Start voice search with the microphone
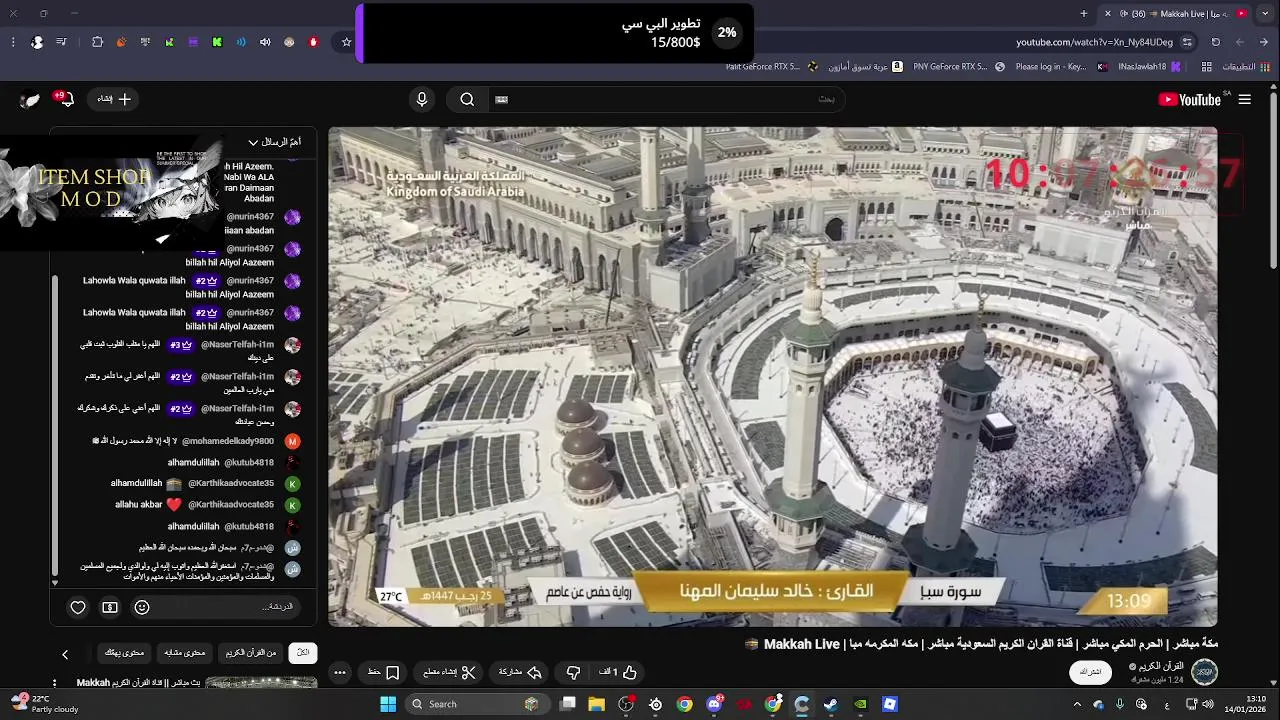 coord(422,99)
